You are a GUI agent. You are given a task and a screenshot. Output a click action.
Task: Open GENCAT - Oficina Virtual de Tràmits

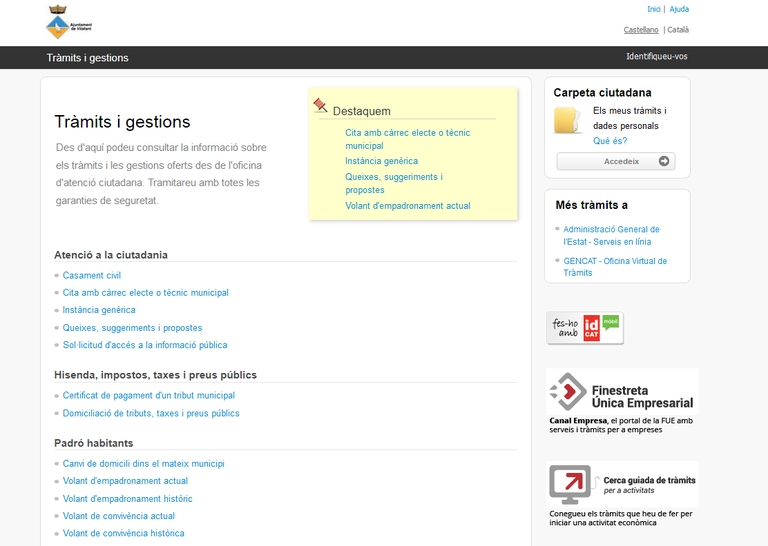(615, 267)
